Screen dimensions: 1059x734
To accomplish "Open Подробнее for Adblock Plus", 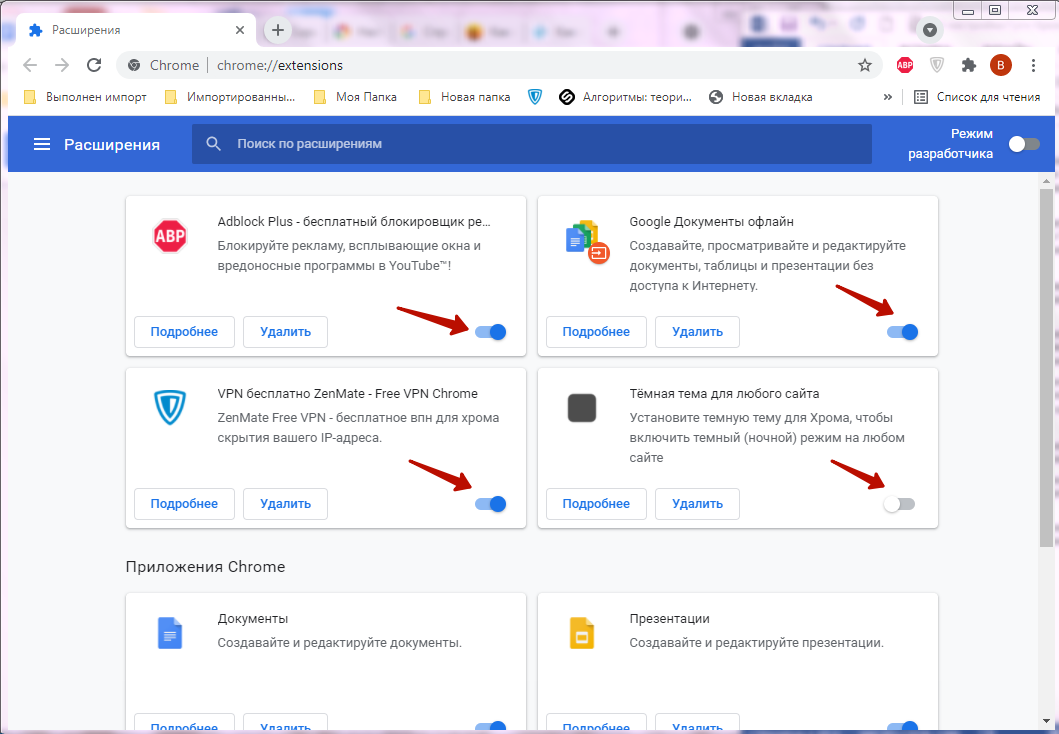I will [184, 332].
